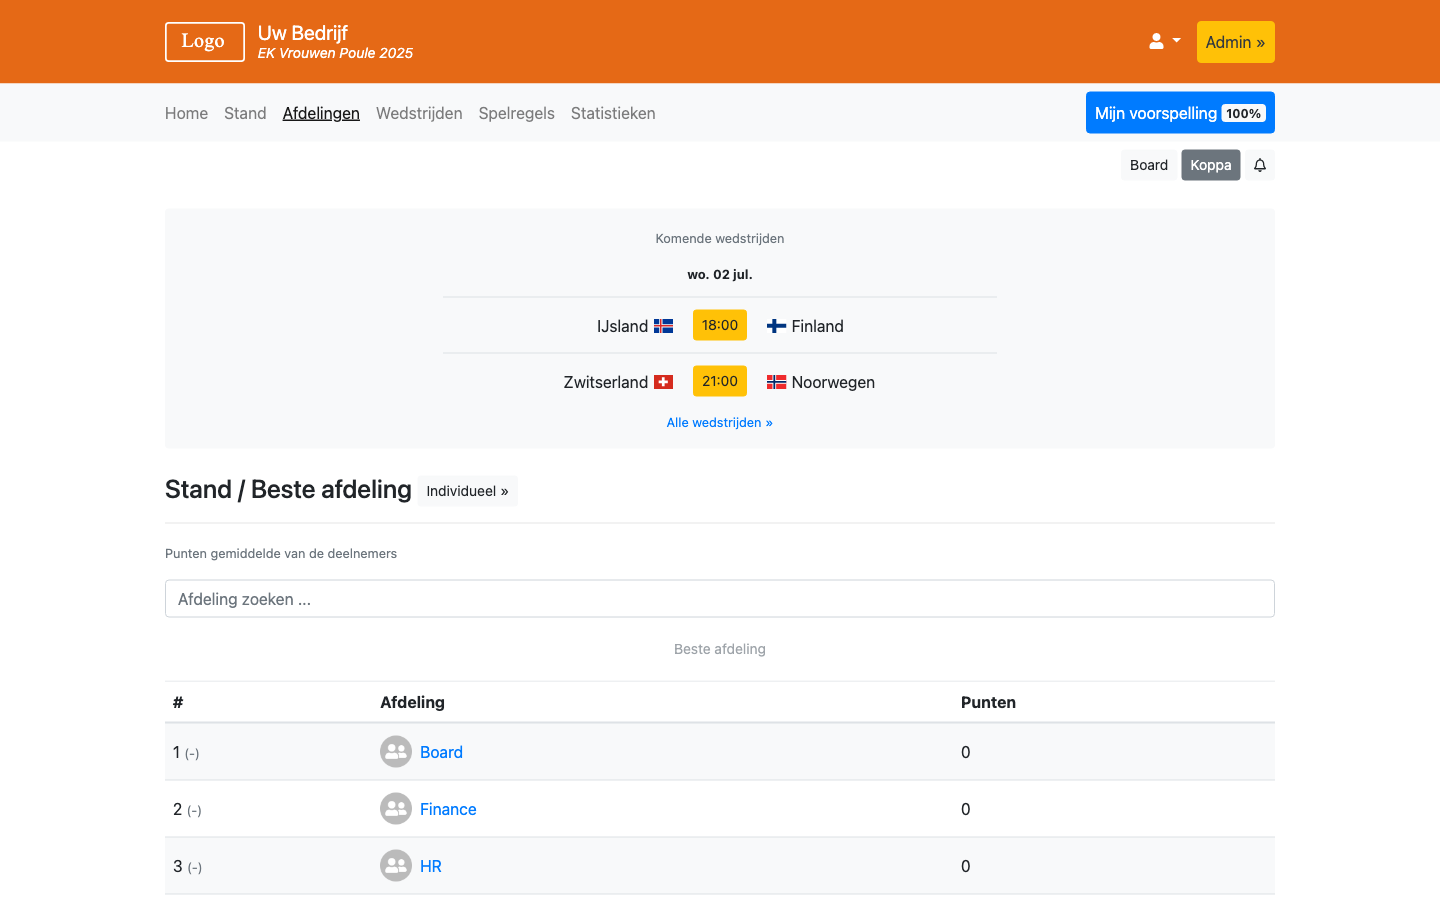The image size is (1440, 900).
Task: Click the Iceland flag icon
Action: click(x=664, y=326)
